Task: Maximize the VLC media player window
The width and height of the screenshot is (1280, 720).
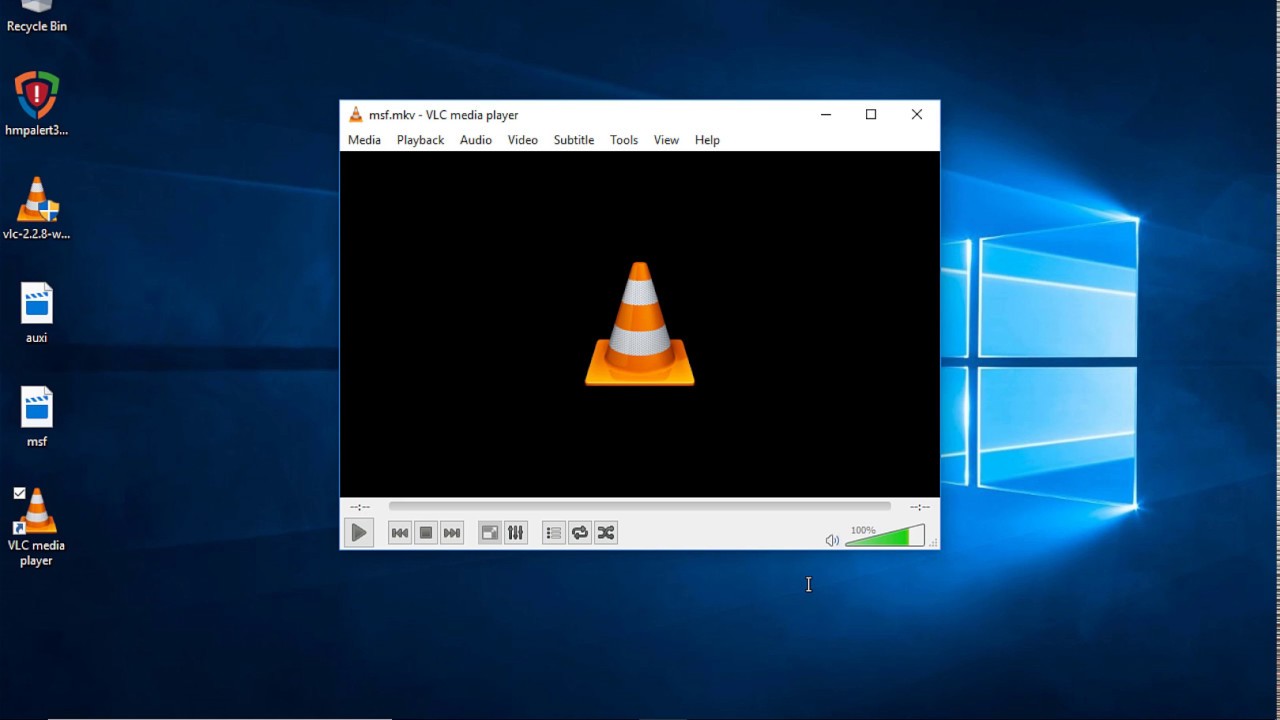Action: coord(871,115)
